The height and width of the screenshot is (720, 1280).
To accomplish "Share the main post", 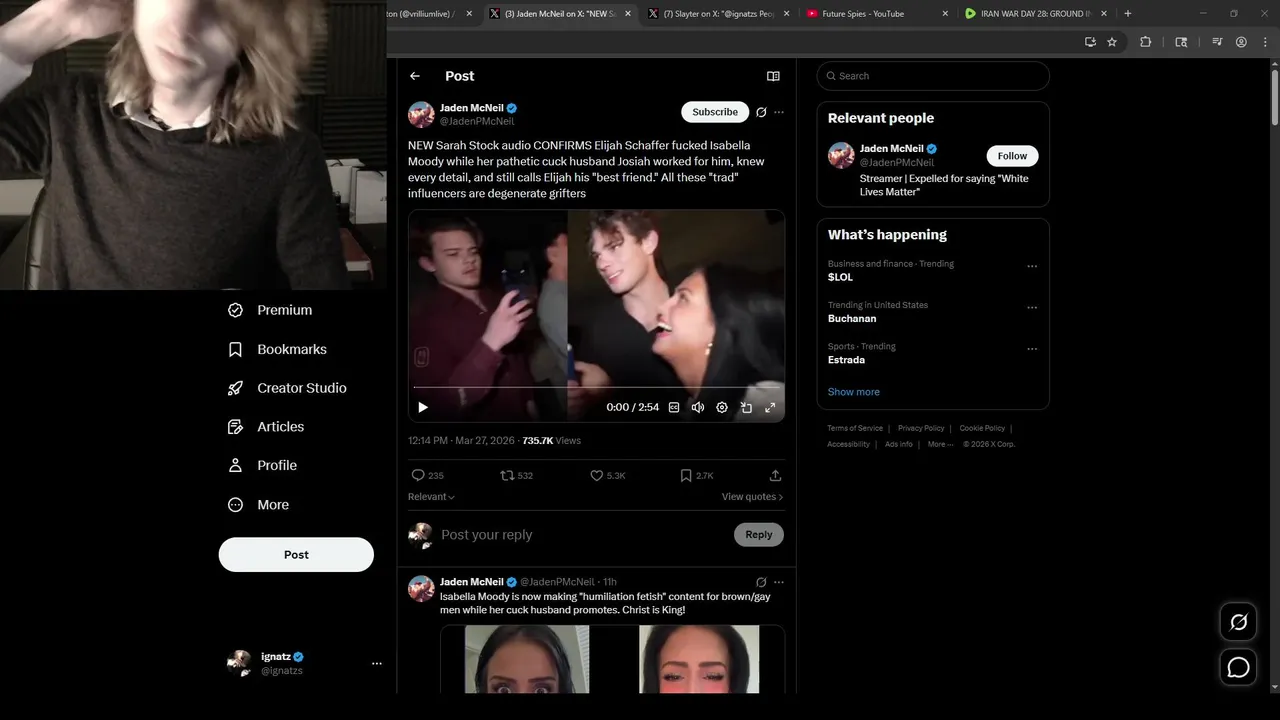I will pyautogui.click(x=775, y=475).
